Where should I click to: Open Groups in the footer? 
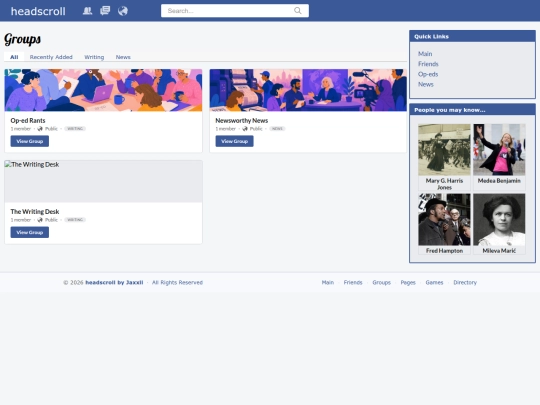(382, 282)
